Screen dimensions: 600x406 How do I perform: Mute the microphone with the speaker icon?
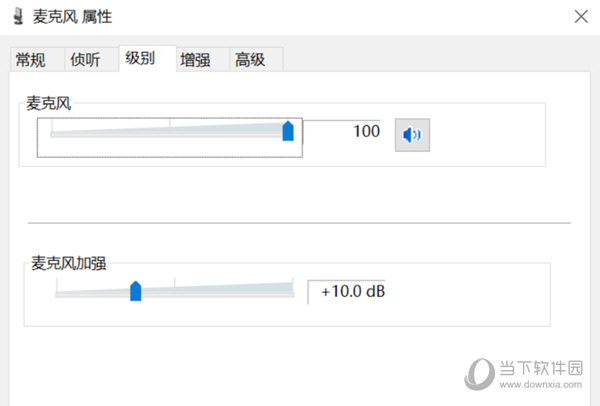coord(412,135)
